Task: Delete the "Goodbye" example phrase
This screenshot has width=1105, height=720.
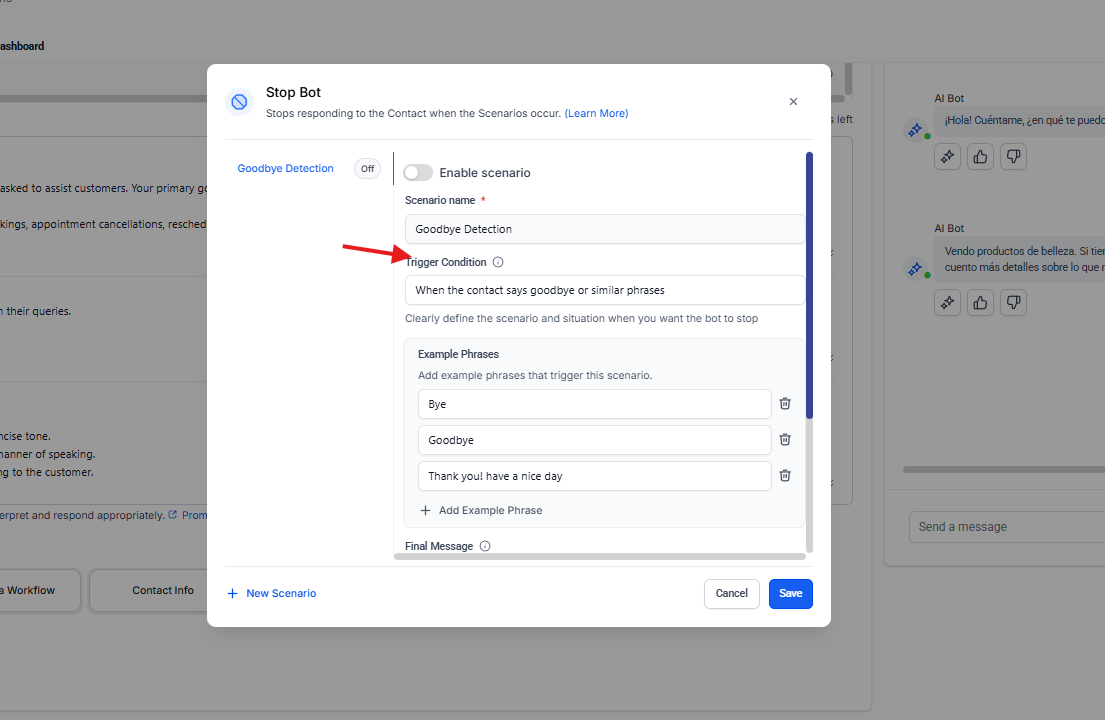Action: pos(785,440)
